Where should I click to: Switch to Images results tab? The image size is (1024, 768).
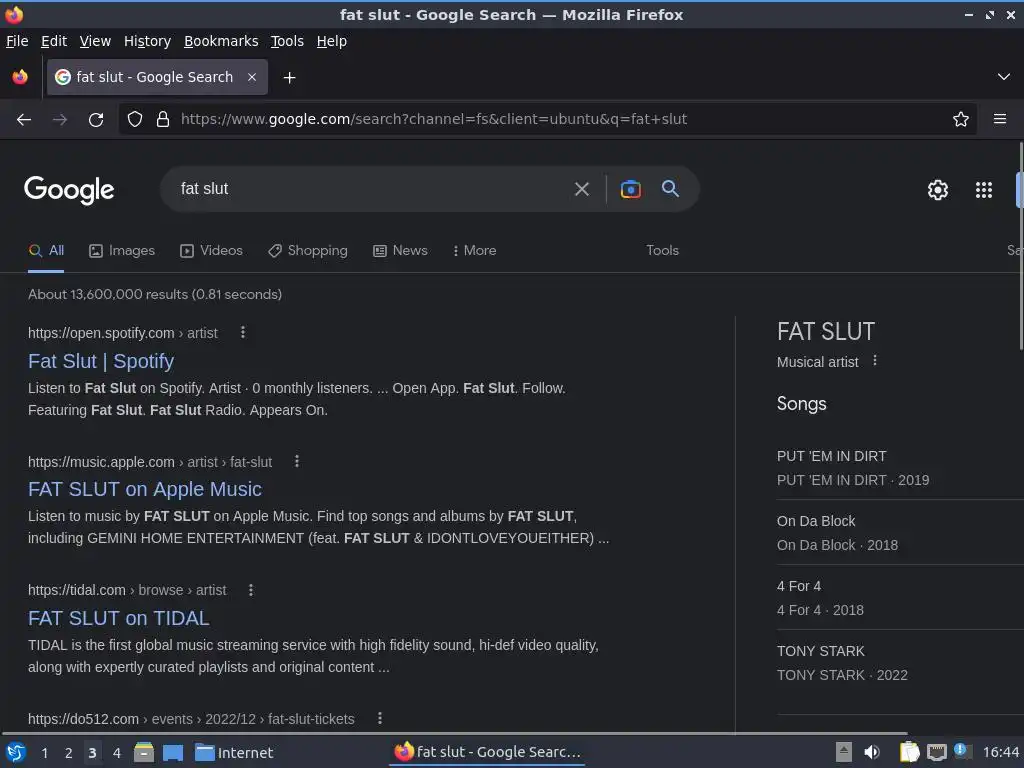122,251
